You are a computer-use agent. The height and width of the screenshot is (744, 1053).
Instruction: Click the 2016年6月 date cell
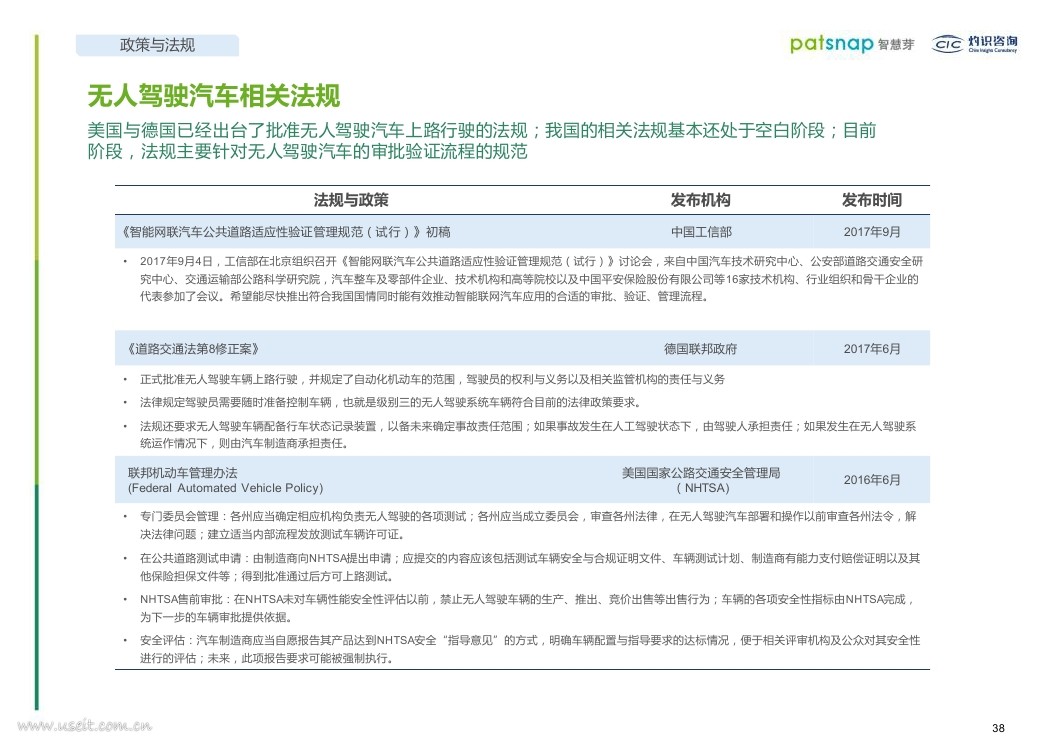(872, 479)
